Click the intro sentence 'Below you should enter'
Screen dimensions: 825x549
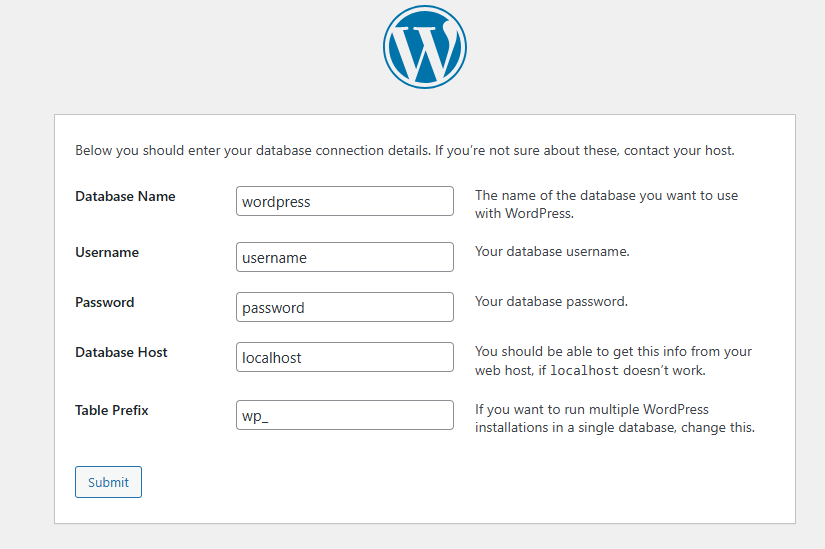point(405,151)
